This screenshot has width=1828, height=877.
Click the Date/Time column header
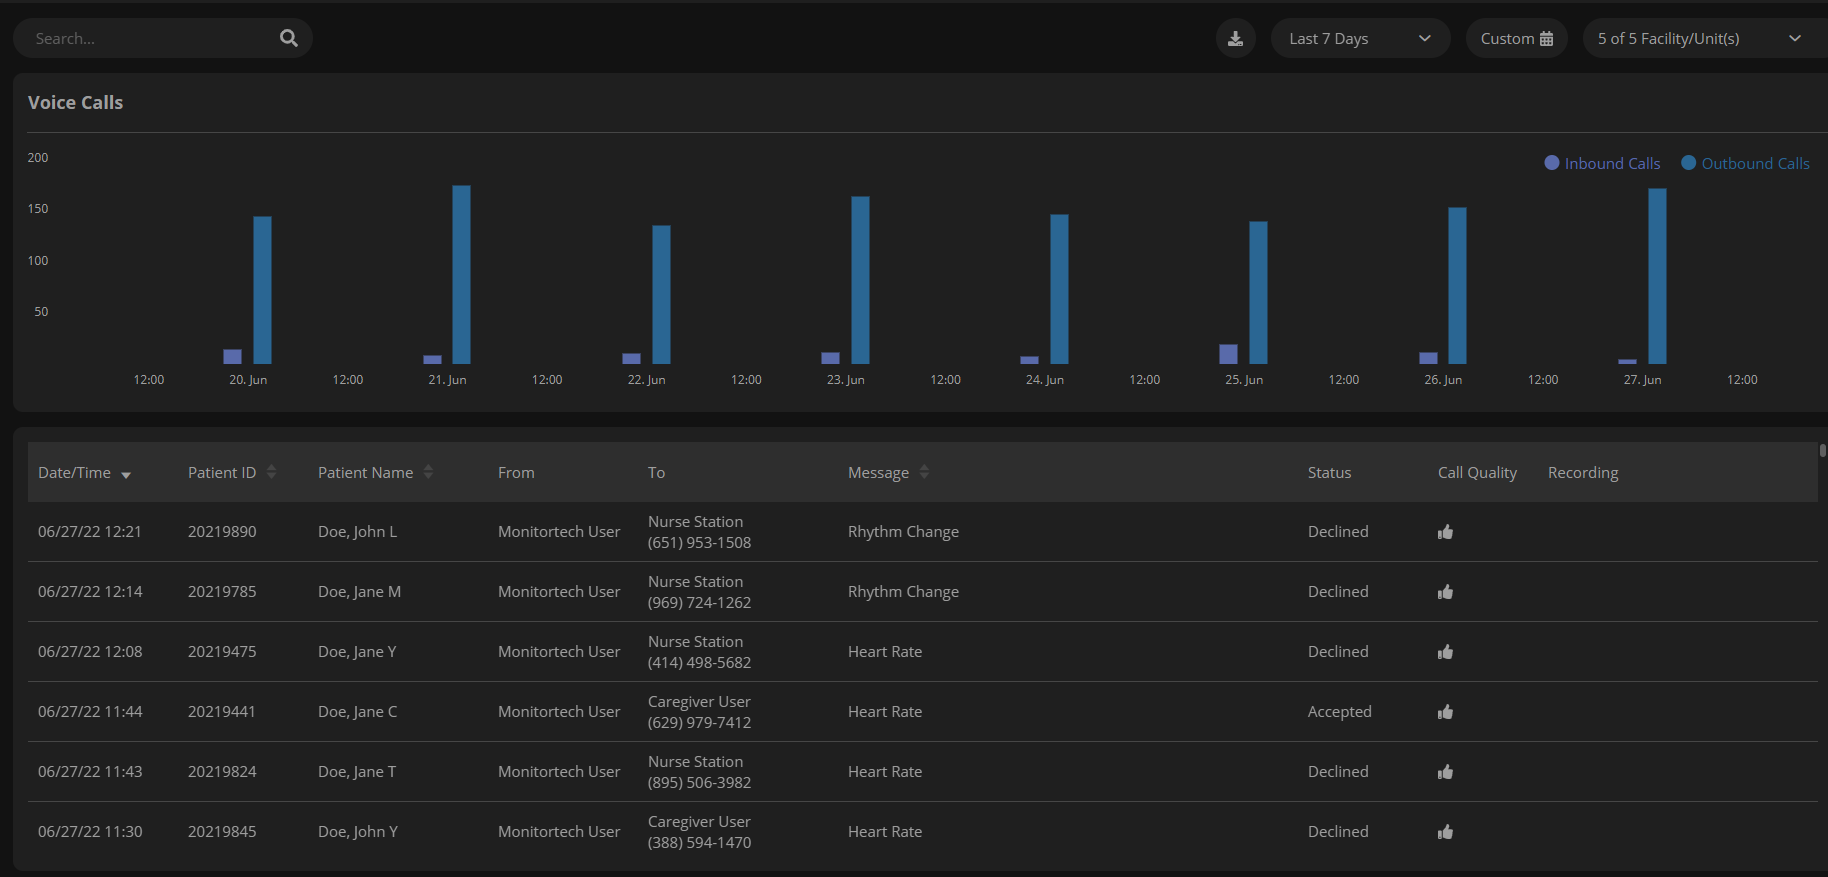74,472
